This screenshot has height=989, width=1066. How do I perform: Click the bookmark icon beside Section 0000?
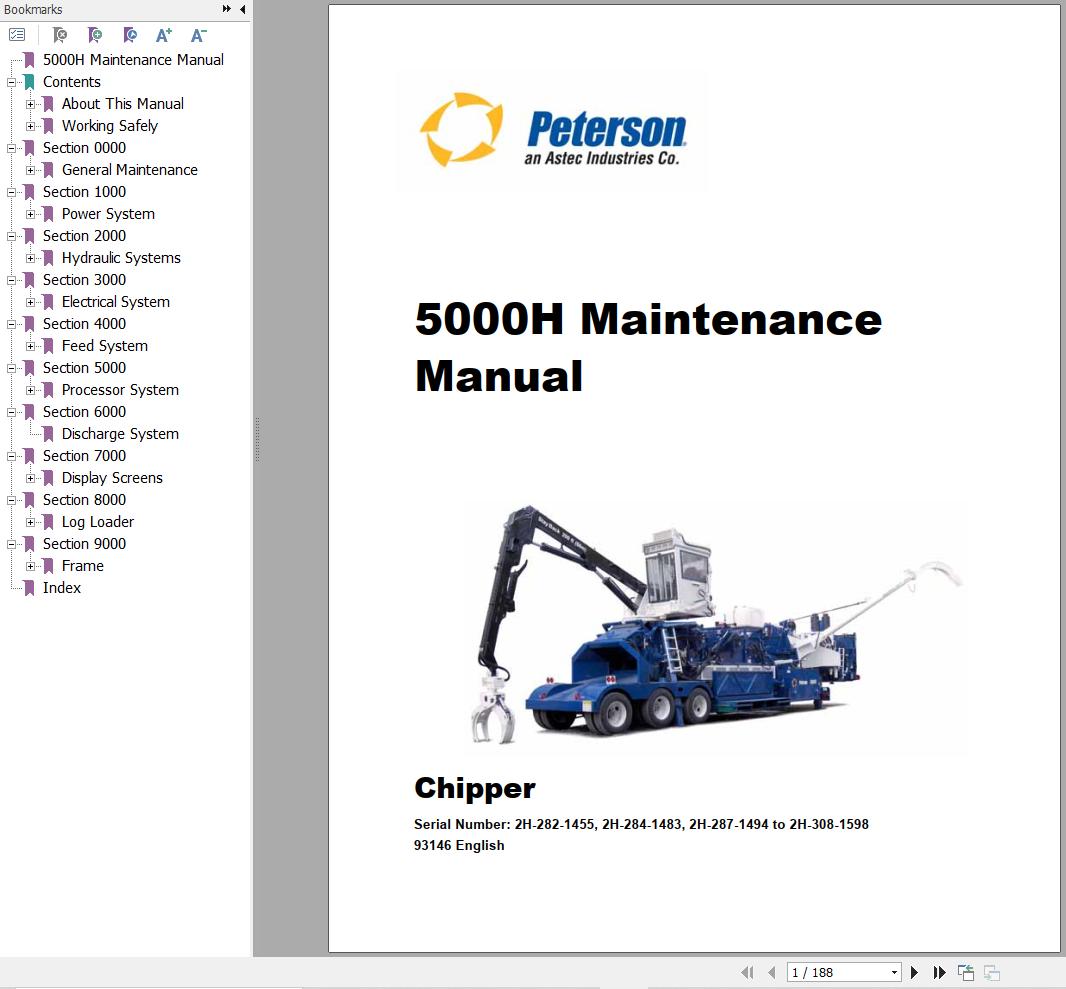(x=29, y=148)
